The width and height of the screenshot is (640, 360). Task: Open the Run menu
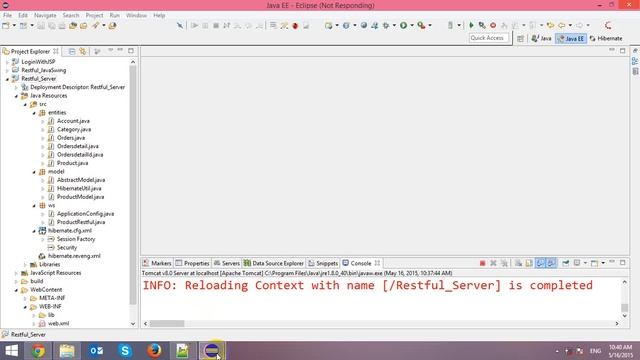pyautogui.click(x=115, y=15)
